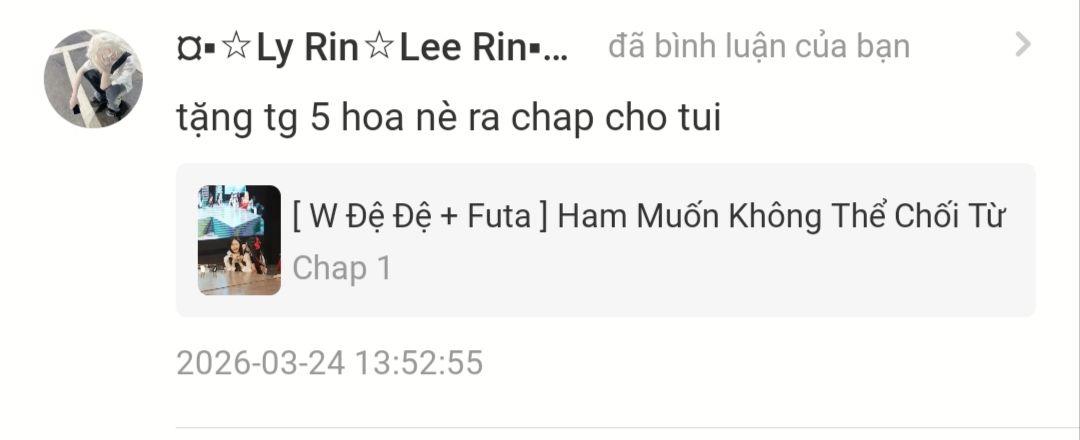Image resolution: width=1080 pixels, height=440 pixels.
Task: Go to Chap 1 of the story
Action: tap(342, 268)
